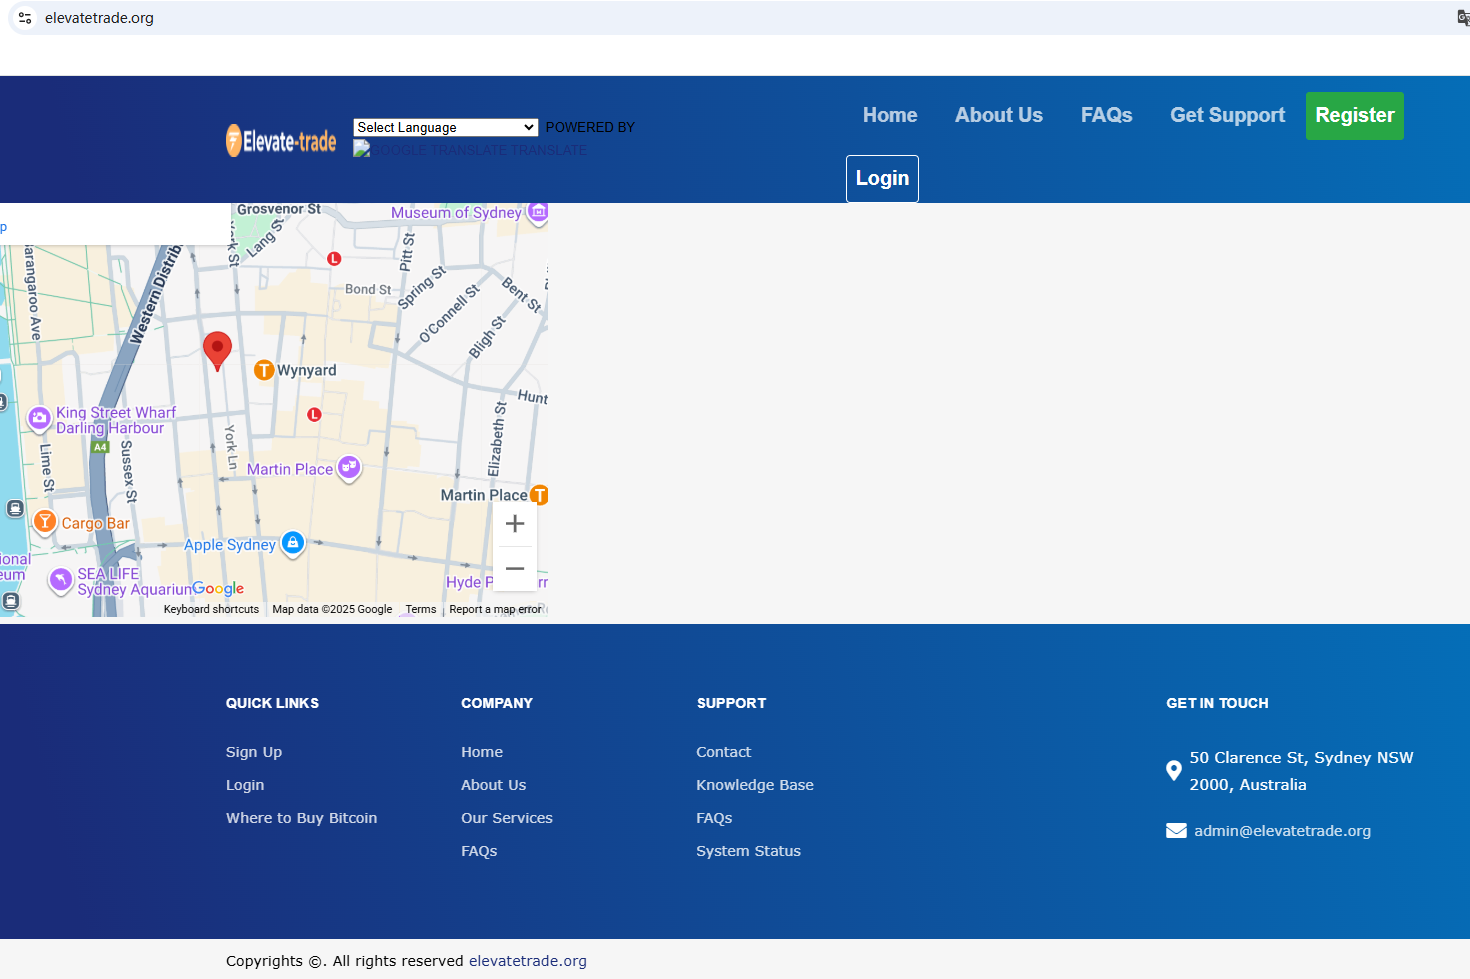Screen dimensions: 1470x979
Task: Click the Martin Place station icon
Action: (539, 495)
